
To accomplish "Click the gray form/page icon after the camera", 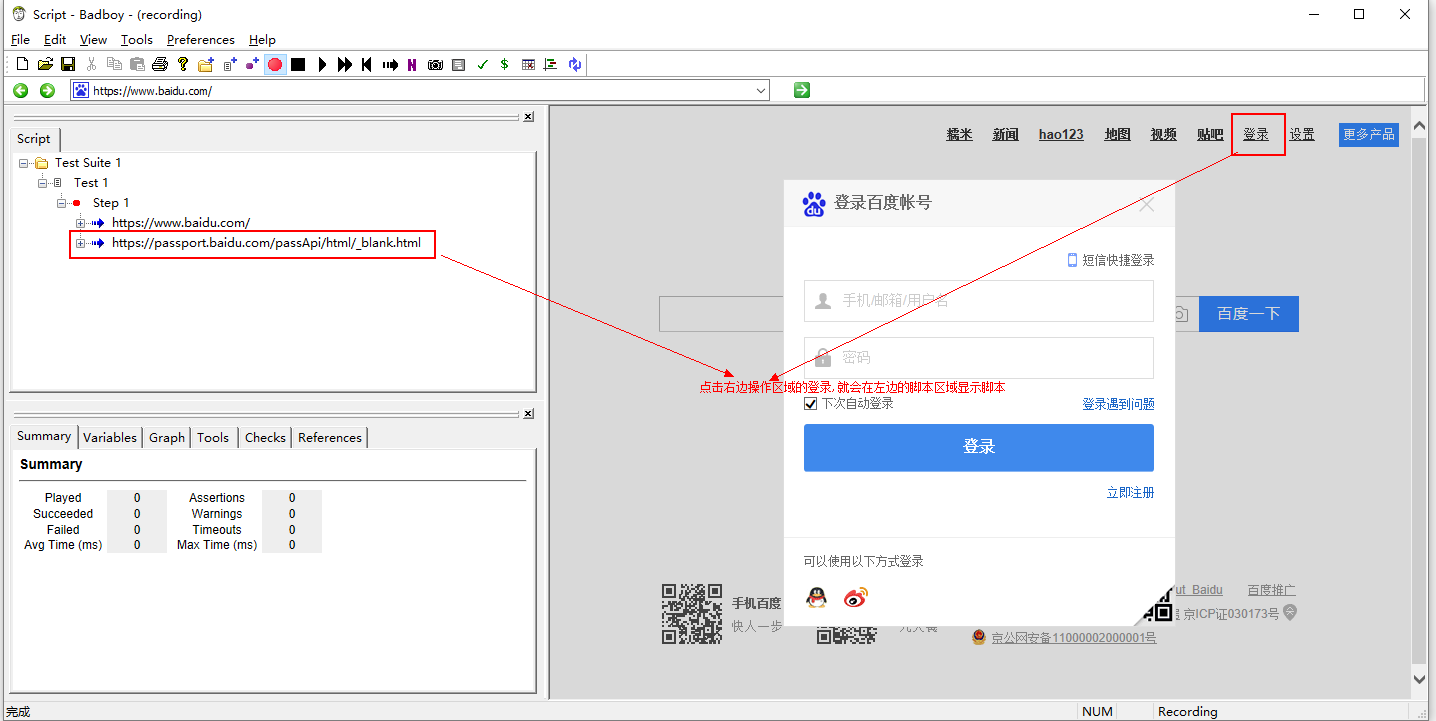I will point(458,64).
